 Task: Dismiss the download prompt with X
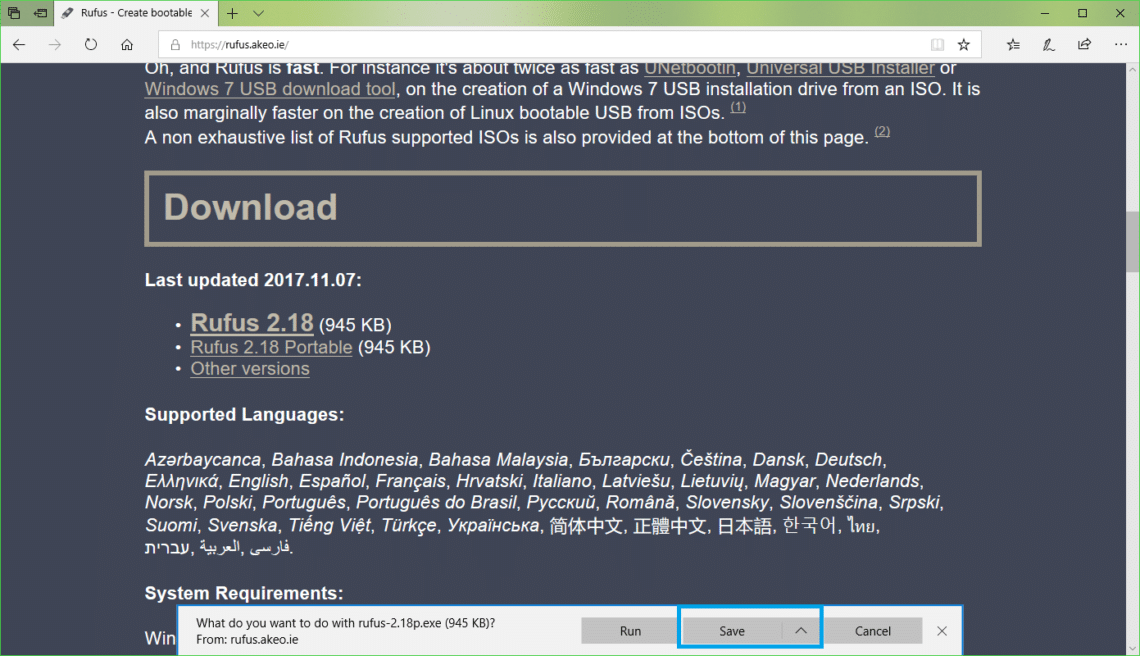coord(942,631)
